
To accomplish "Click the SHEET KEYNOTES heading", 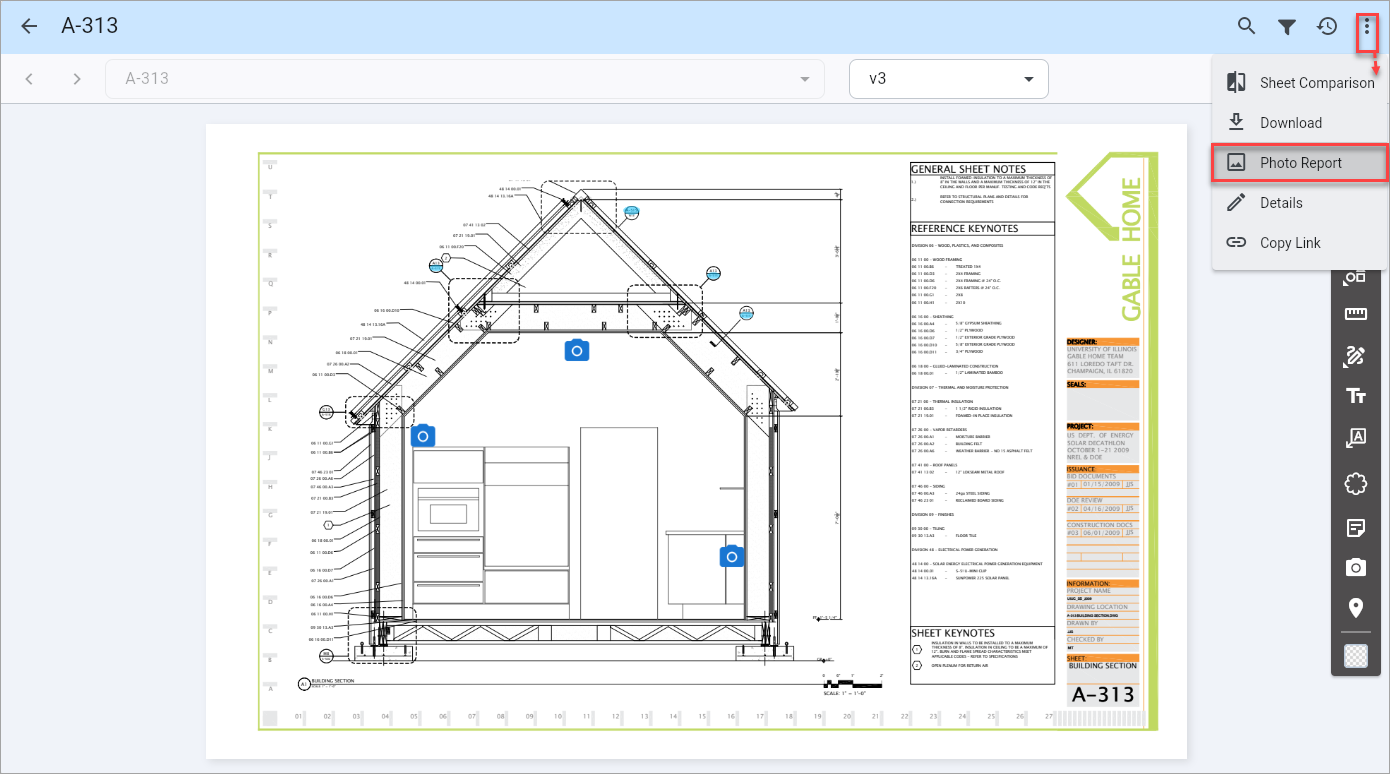I will 953,633.
